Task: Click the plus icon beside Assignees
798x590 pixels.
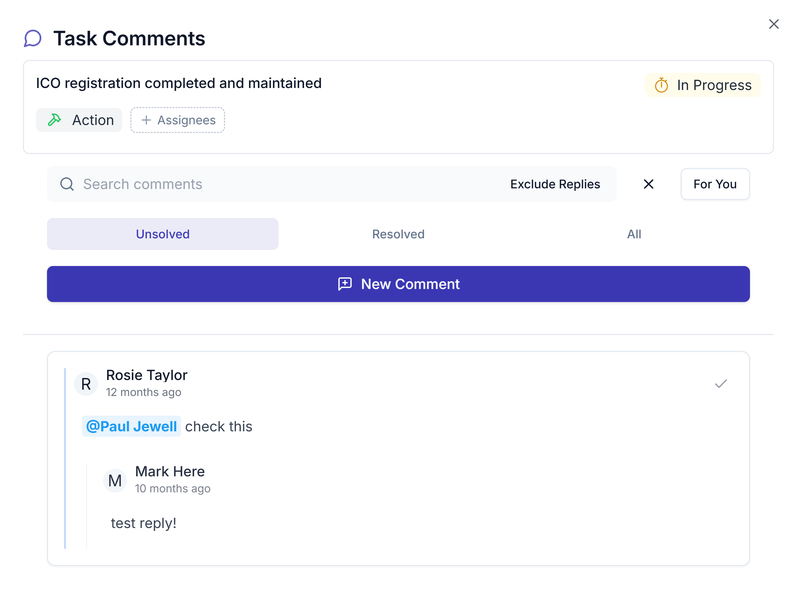Action: 146,120
